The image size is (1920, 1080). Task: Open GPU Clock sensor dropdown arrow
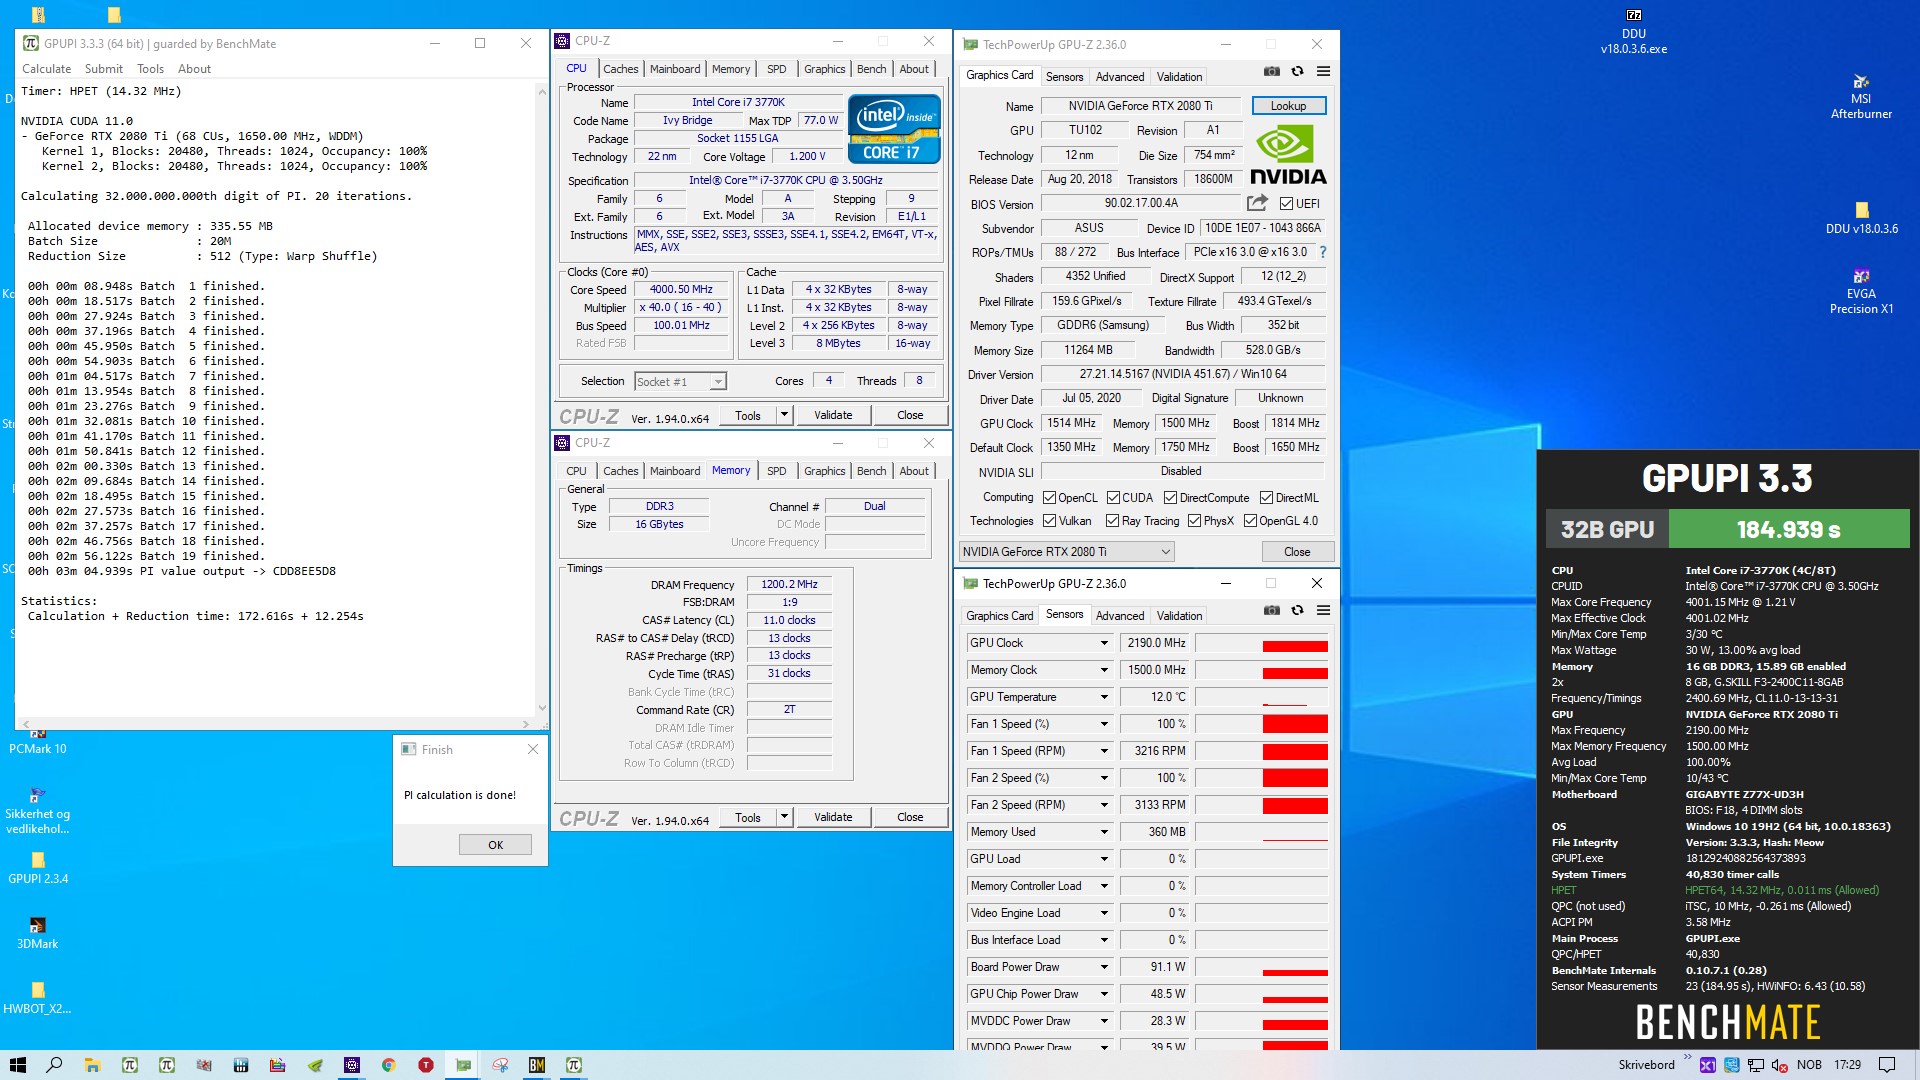point(1104,643)
